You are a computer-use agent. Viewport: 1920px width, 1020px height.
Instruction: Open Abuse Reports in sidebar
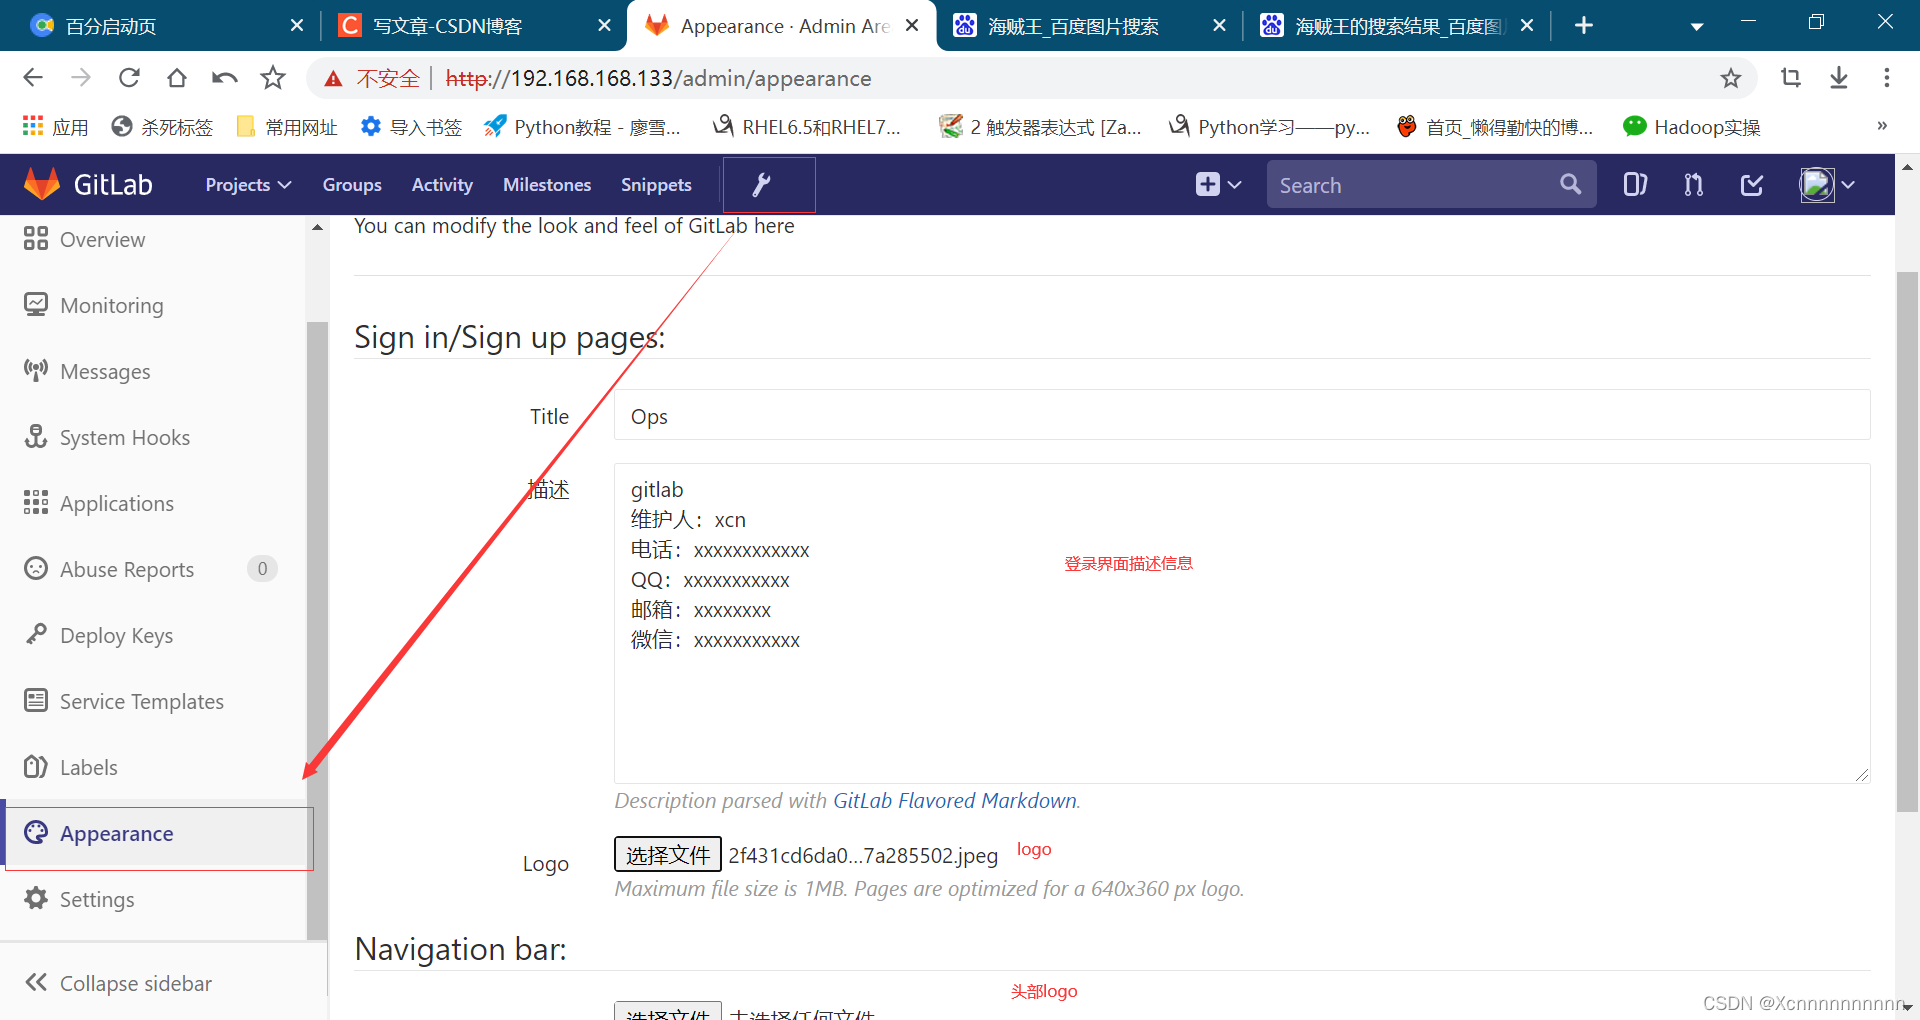(109, 569)
